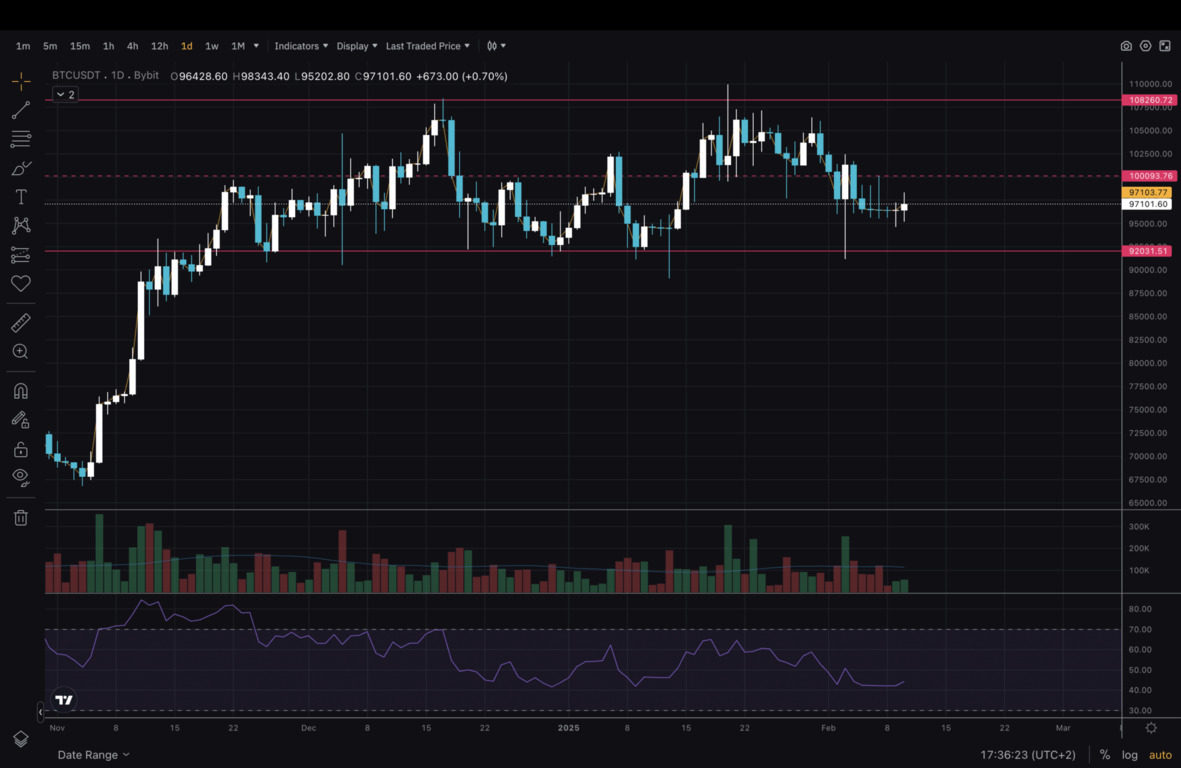Select the trend line drawing tool
This screenshot has height=768, width=1181.
tap(20, 110)
